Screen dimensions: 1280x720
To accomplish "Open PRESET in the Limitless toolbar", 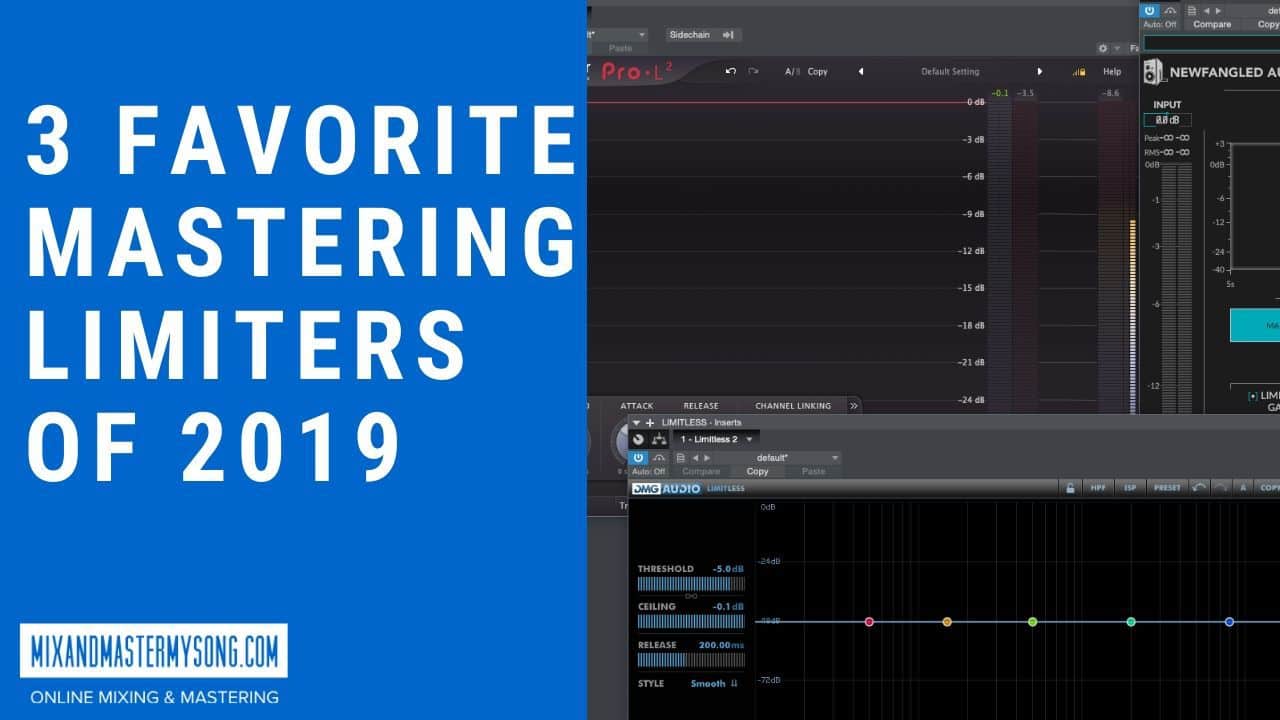I will (x=1166, y=488).
